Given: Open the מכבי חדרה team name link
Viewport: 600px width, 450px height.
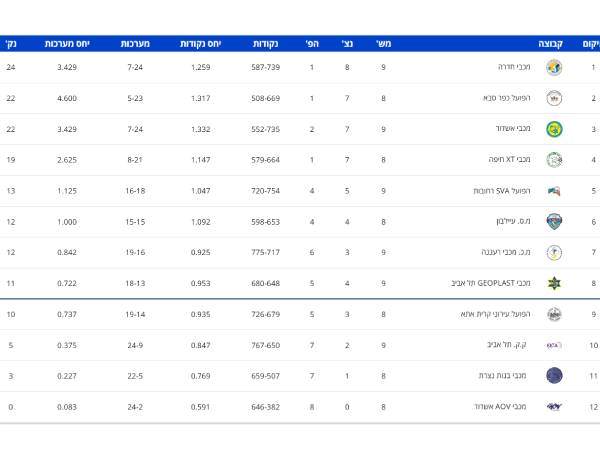Looking at the screenshot, I should [517, 68].
